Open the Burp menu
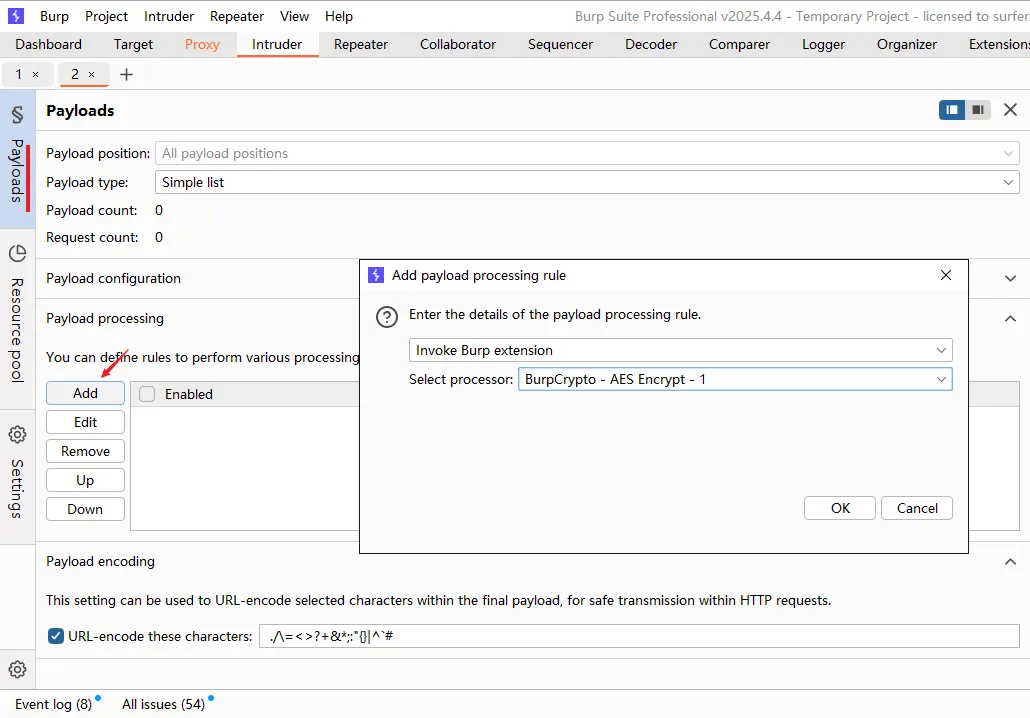The height and width of the screenshot is (718, 1030). 54,16
